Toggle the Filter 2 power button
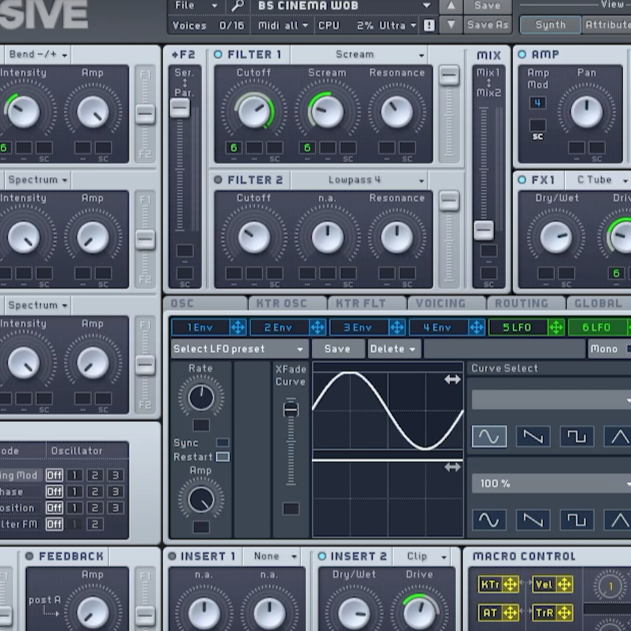Screen dimensions: 631x631 pos(218,180)
